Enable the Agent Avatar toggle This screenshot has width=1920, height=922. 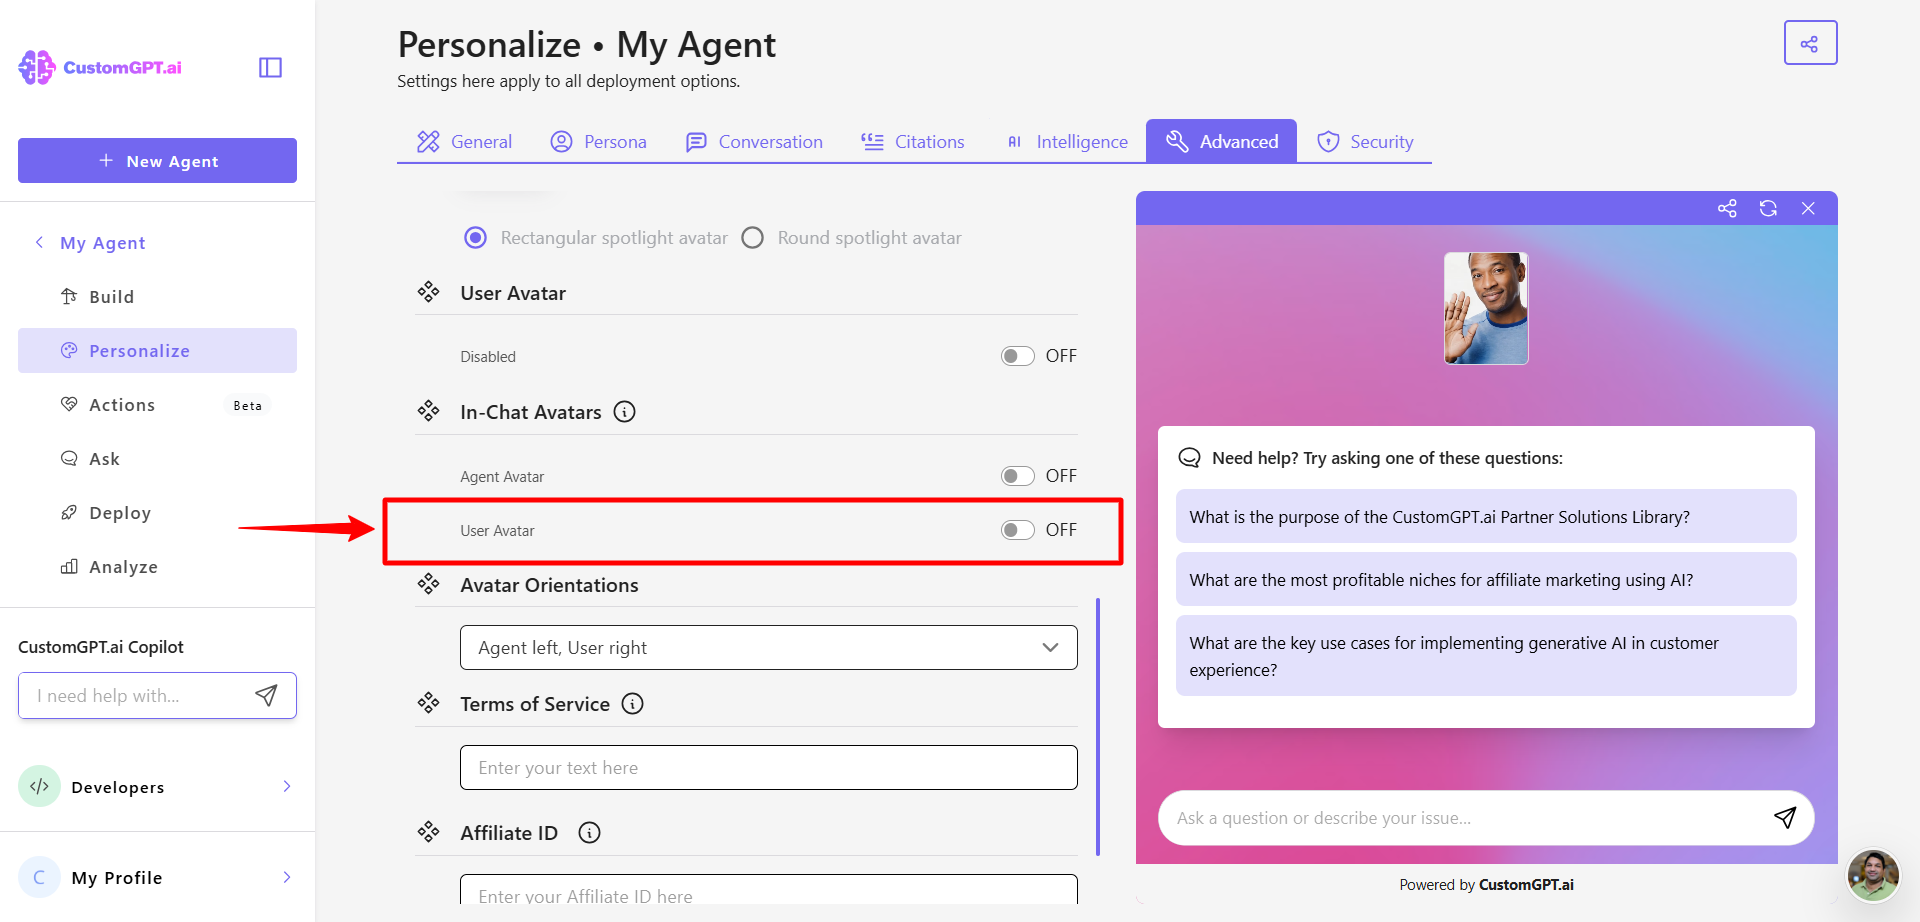pyautogui.click(x=1018, y=476)
